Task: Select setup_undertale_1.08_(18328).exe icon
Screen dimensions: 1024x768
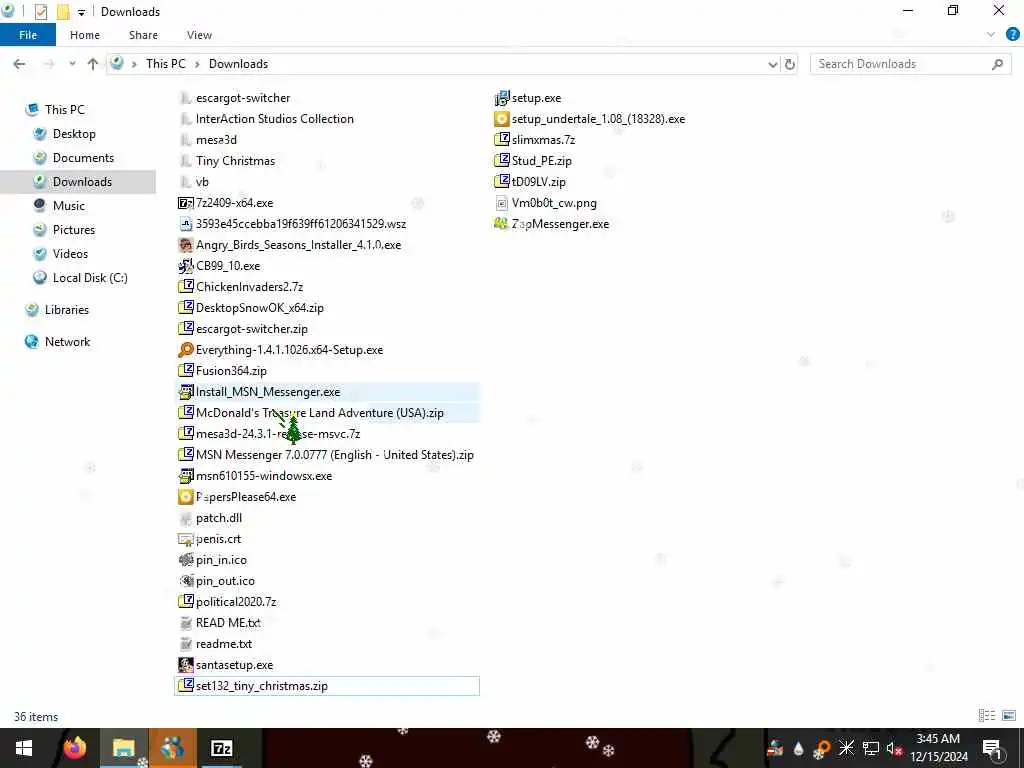Action: [x=502, y=119]
